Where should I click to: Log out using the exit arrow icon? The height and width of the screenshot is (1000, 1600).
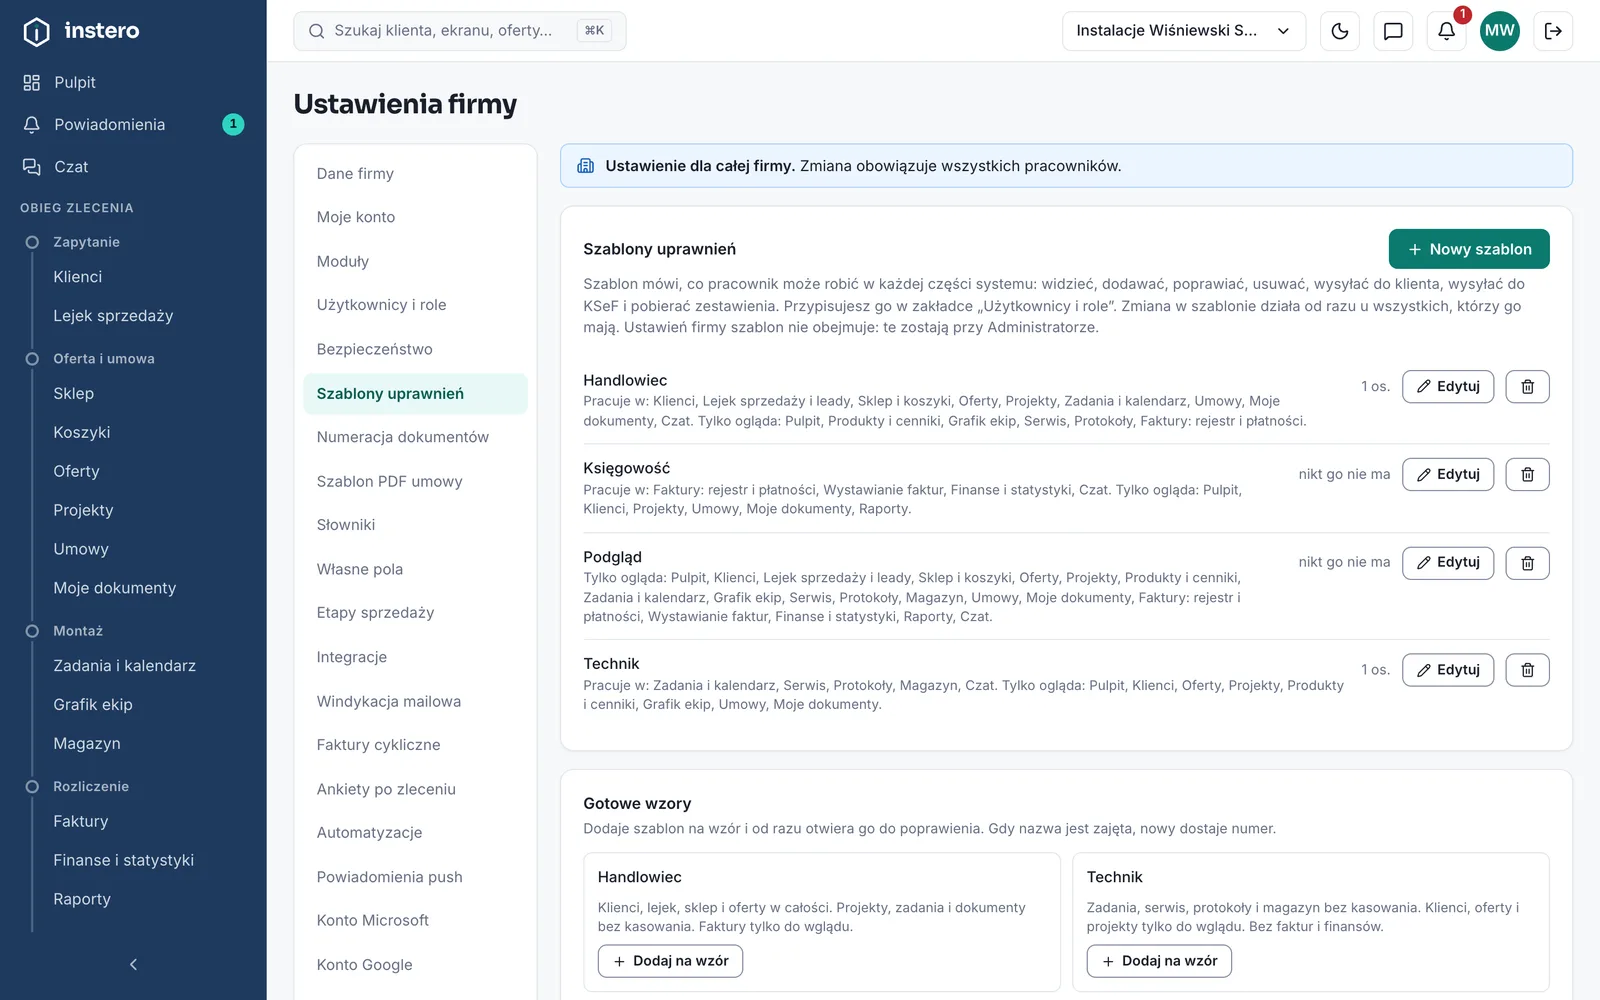(1553, 31)
